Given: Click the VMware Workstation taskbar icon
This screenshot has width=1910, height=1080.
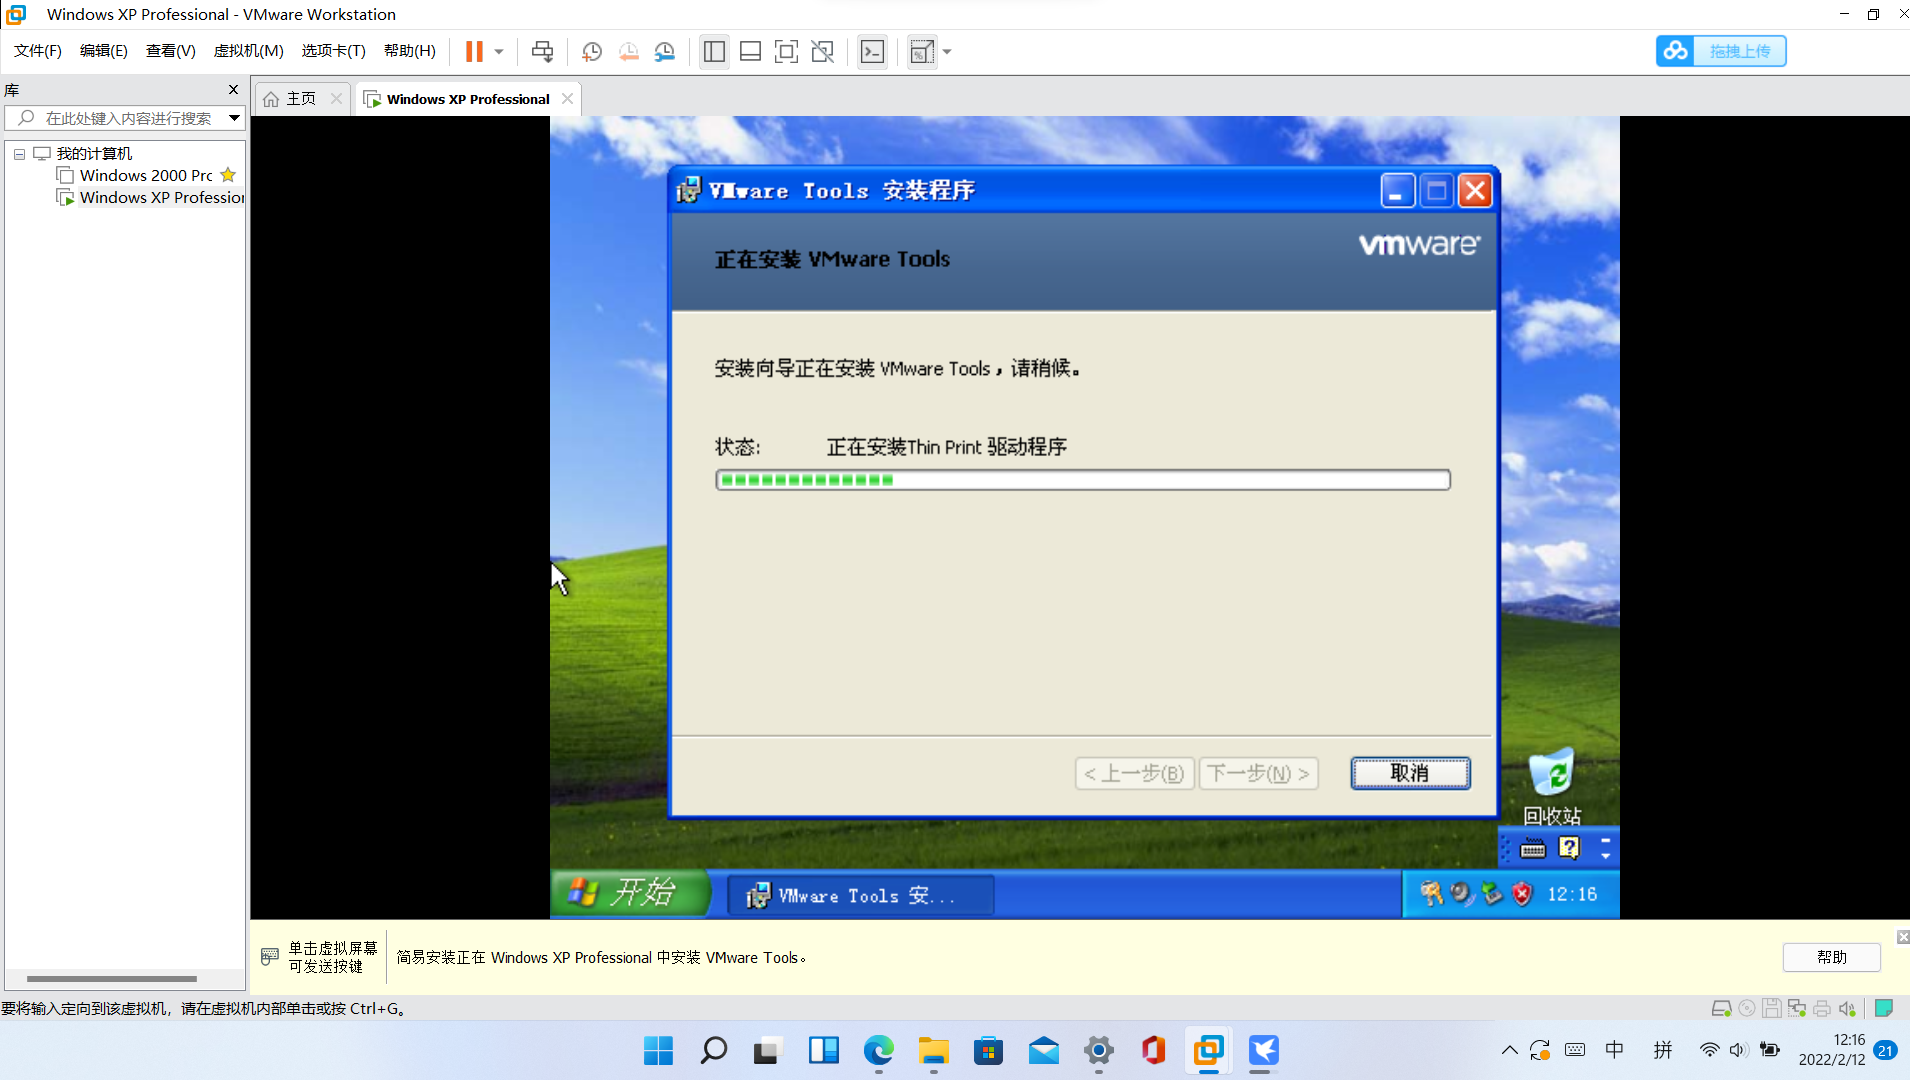Looking at the screenshot, I should (1208, 1050).
